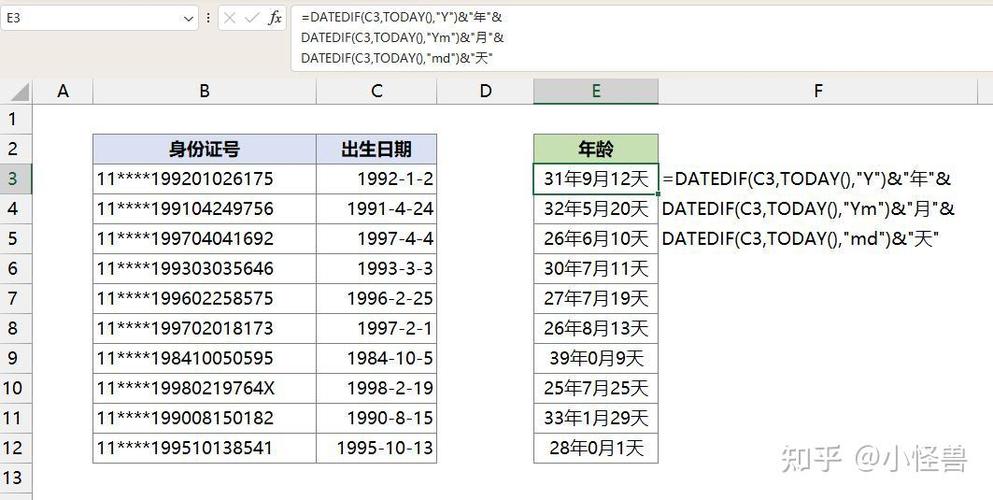This screenshot has height=500, width=993.
Task: Select the 身份证号 header cell
Action: (204, 149)
